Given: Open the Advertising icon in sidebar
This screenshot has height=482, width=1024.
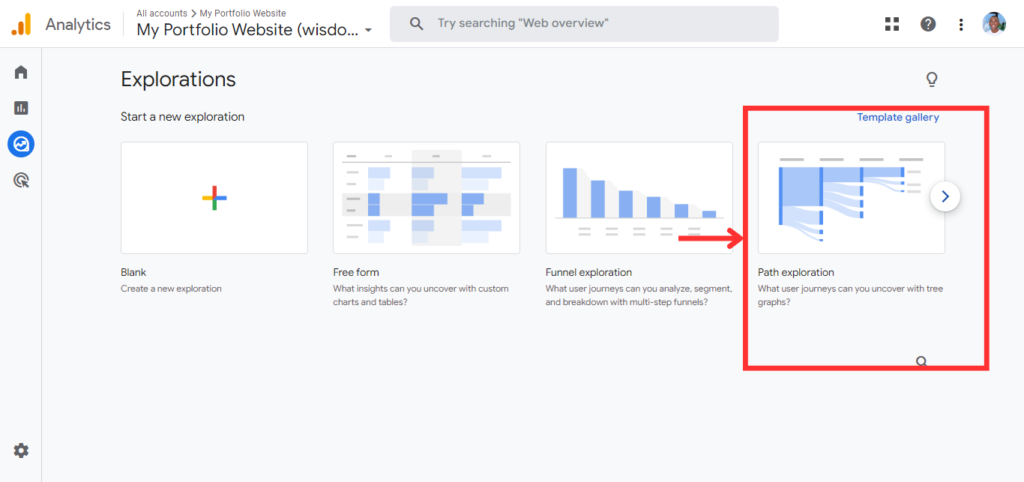Looking at the screenshot, I should [x=21, y=180].
